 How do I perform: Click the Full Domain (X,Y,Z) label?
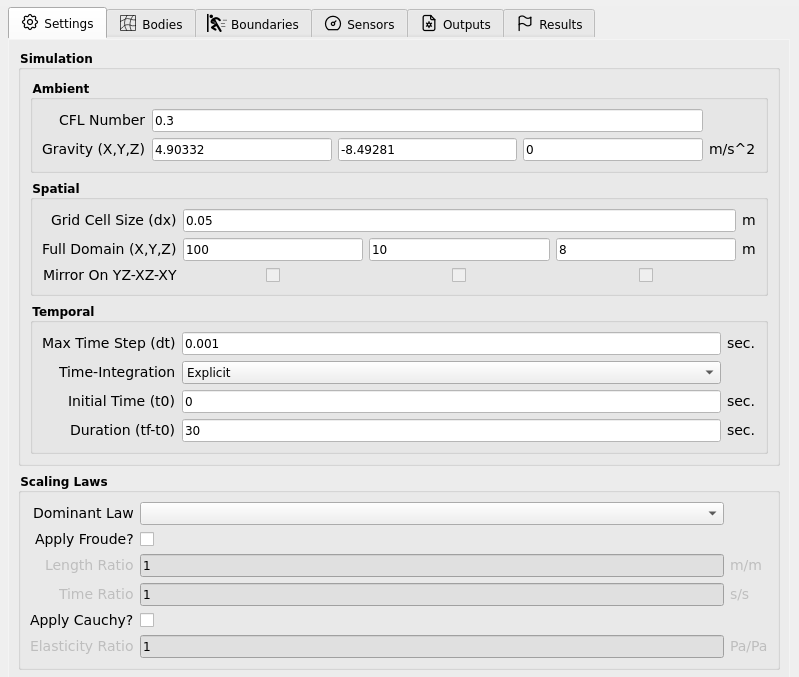tap(109, 249)
